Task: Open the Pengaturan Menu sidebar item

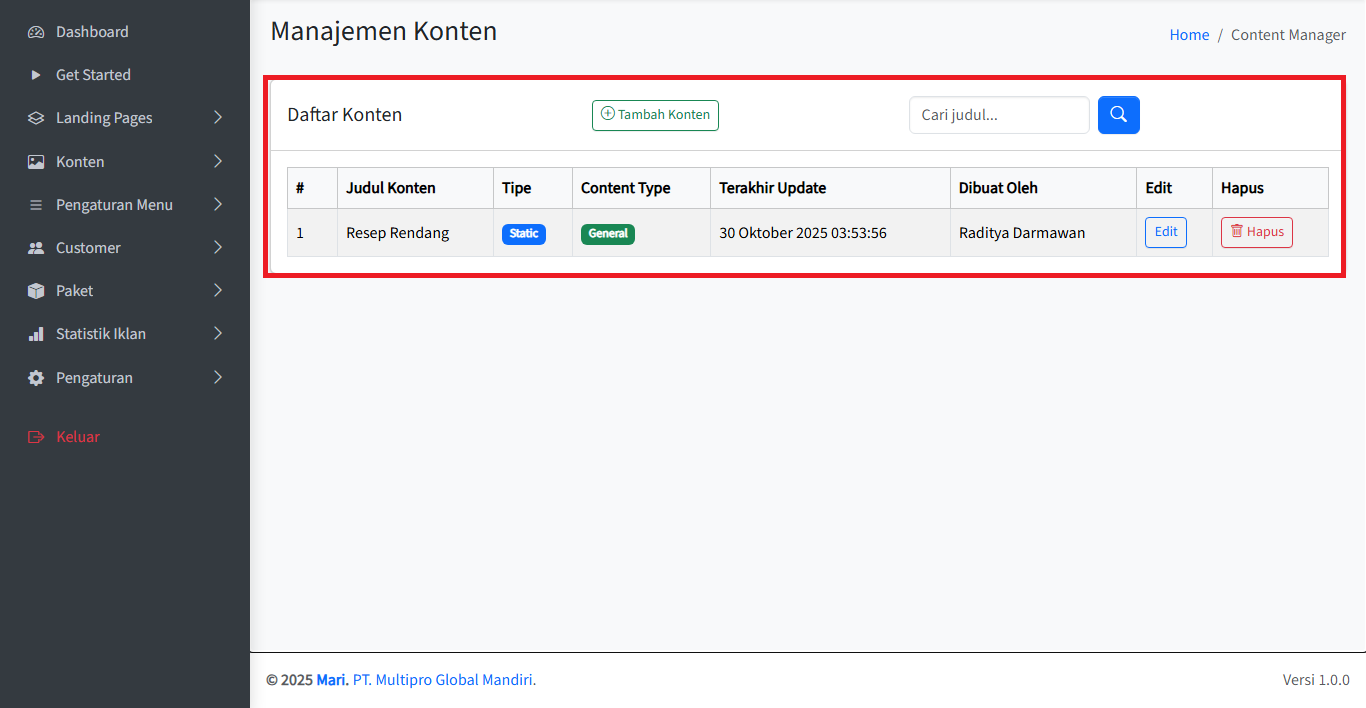Action: pyautogui.click(x=114, y=205)
